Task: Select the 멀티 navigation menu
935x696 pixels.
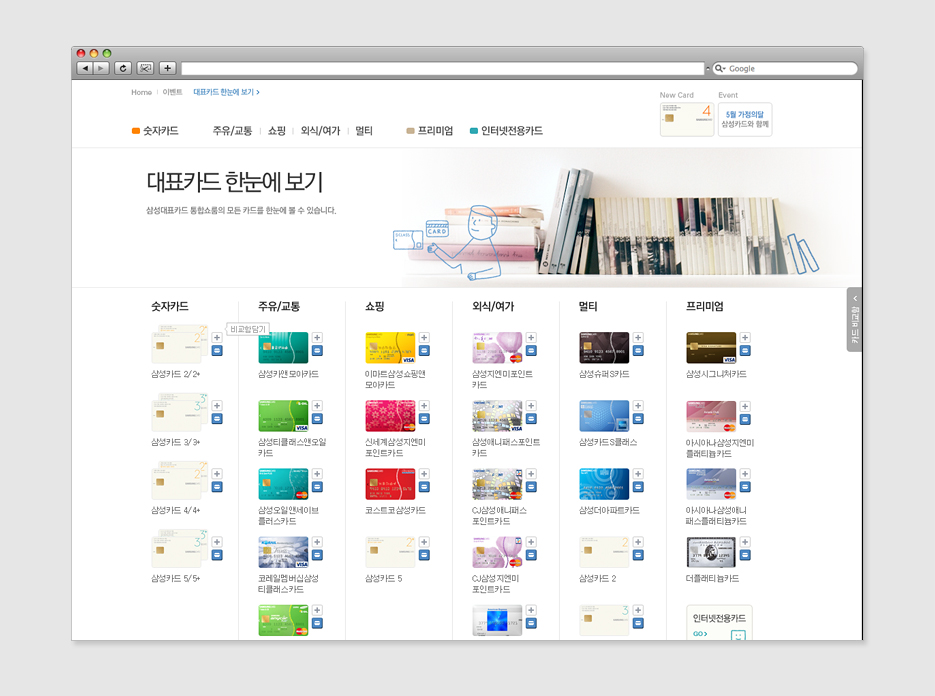Action: pos(364,131)
